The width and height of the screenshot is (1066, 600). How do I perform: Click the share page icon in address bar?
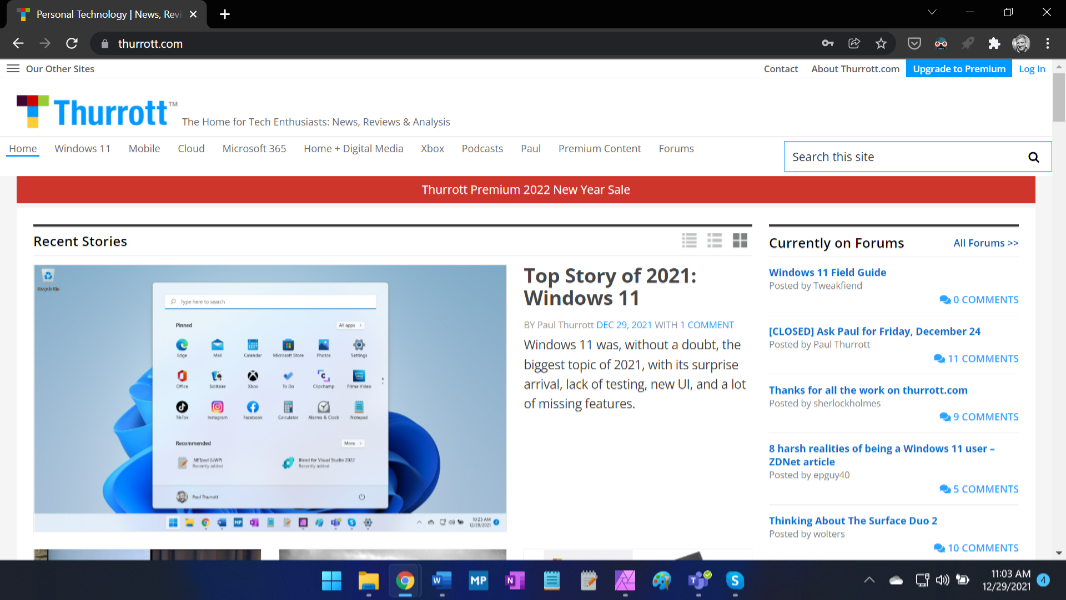(x=854, y=44)
